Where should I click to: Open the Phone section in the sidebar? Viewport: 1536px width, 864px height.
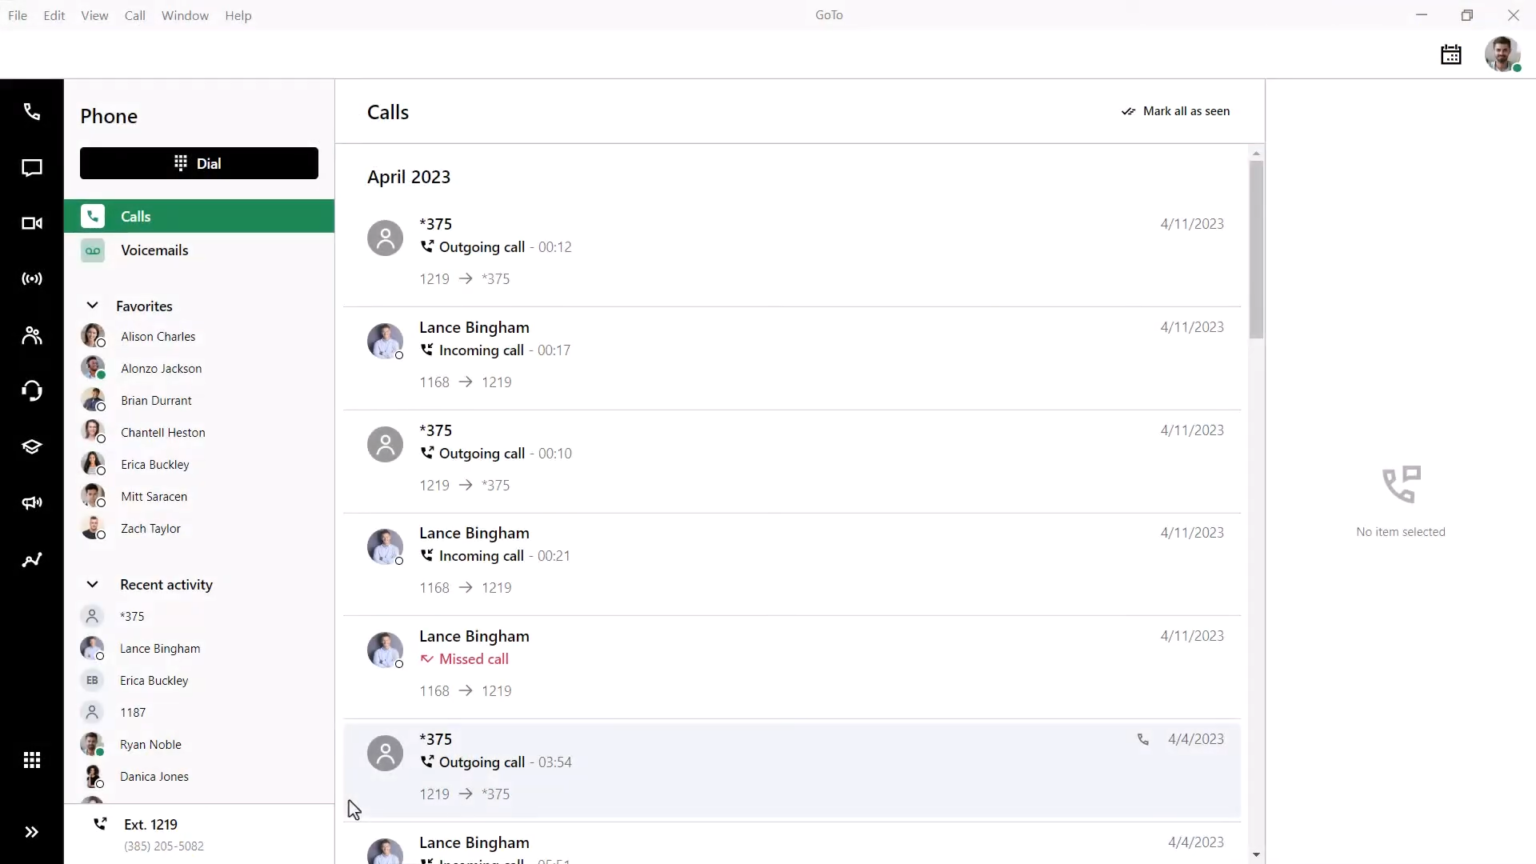pyautogui.click(x=31, y=111)
